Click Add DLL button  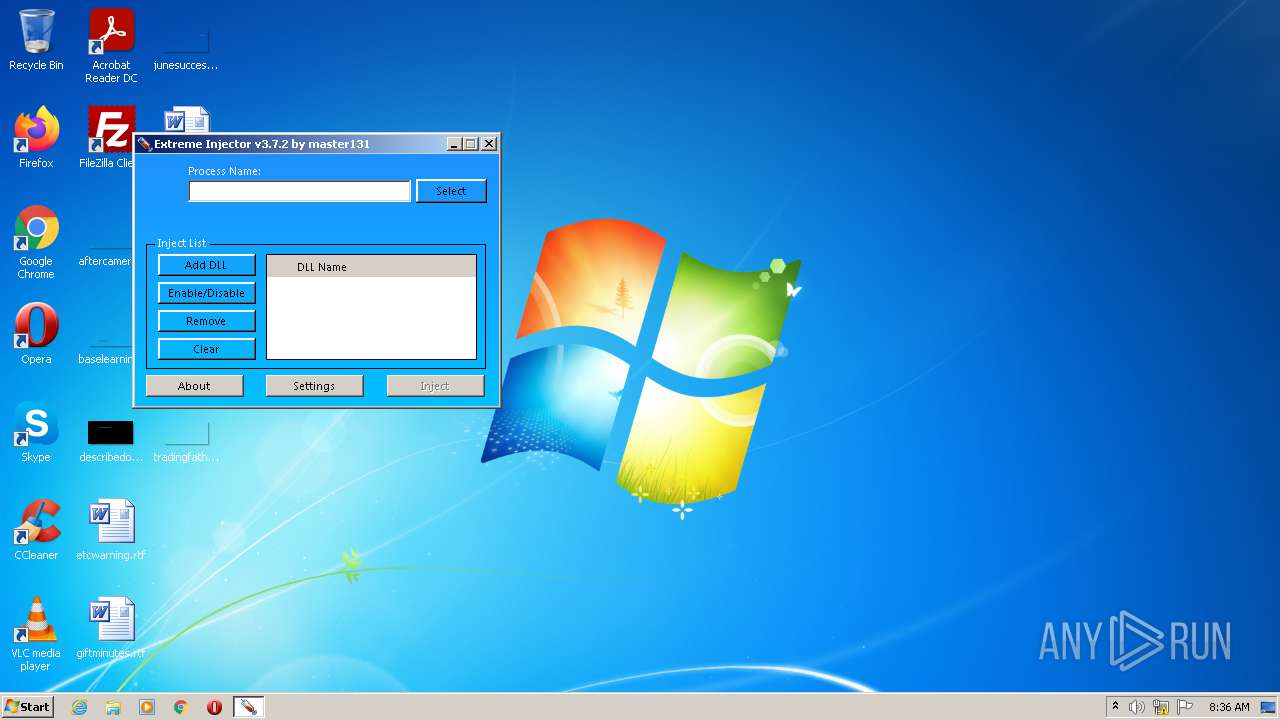(206, 265)
